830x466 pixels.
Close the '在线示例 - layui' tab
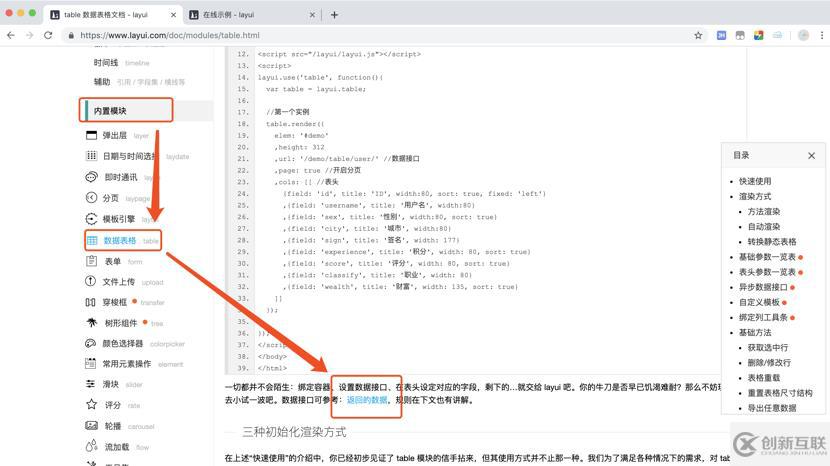(x=312, y=15)
